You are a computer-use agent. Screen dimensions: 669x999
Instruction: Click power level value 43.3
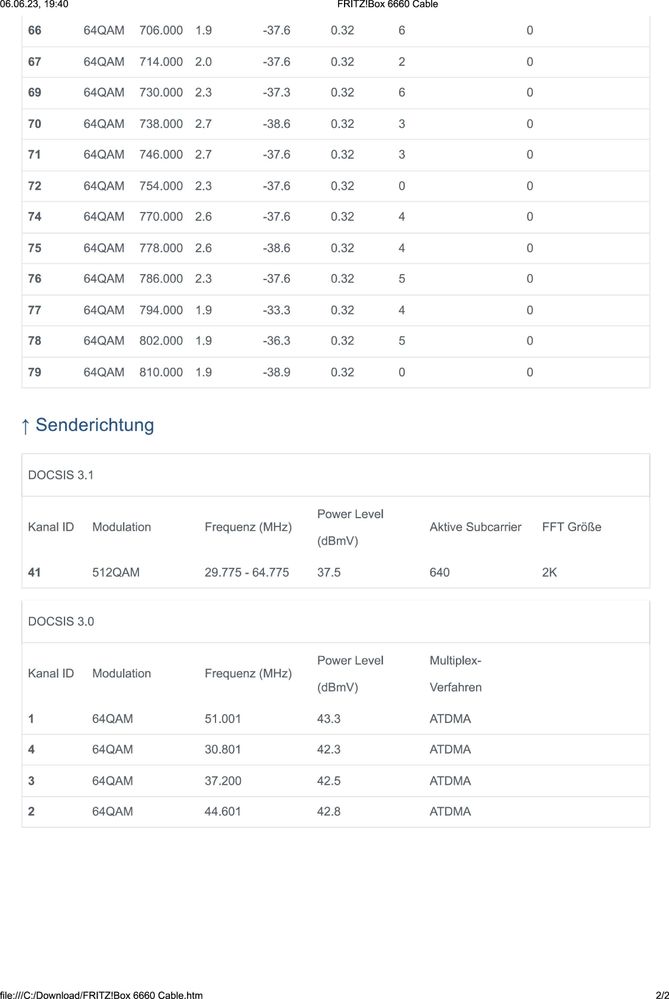329,719
